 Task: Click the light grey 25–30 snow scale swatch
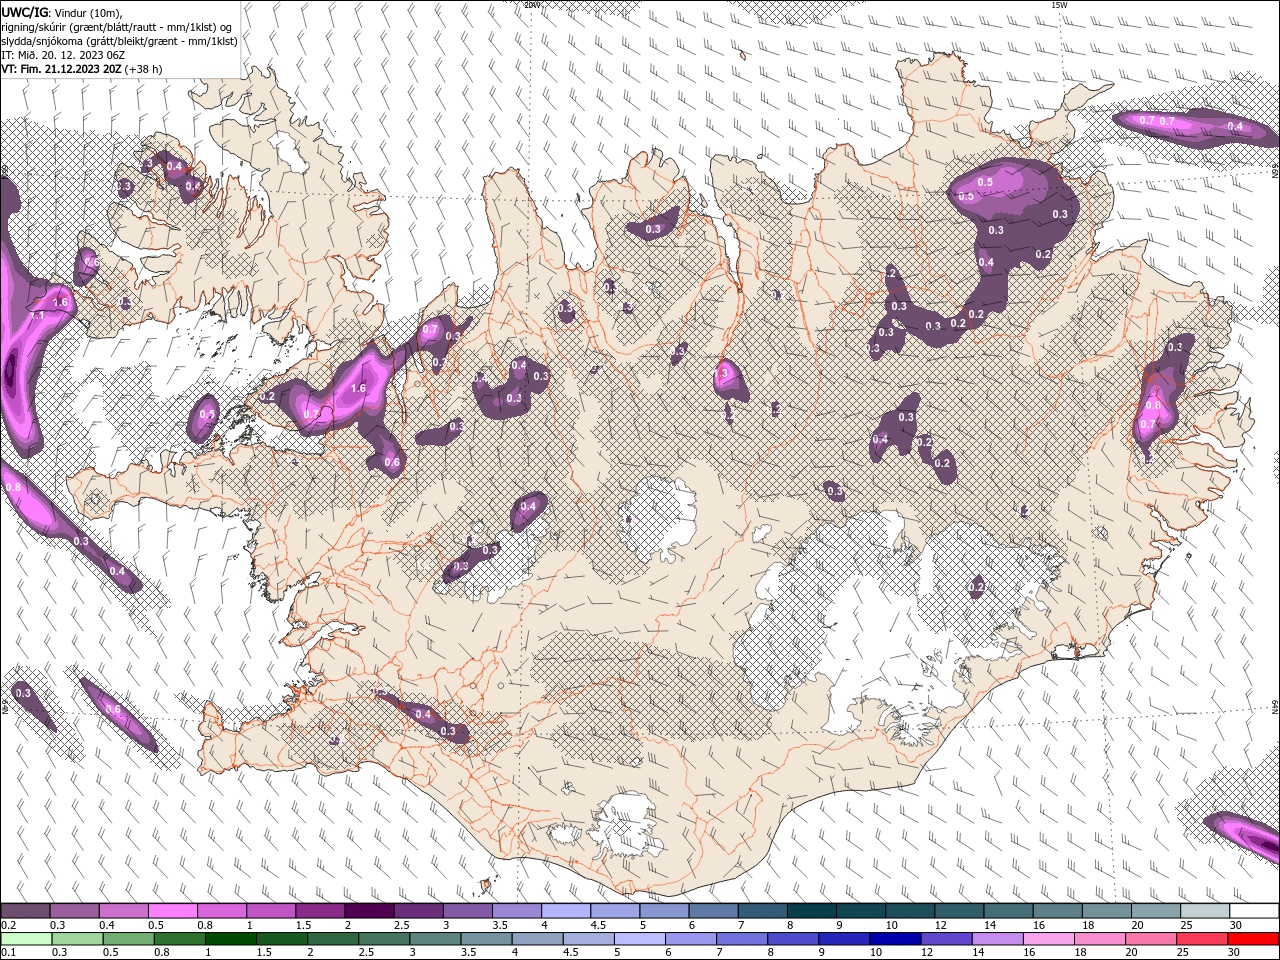1204,911
